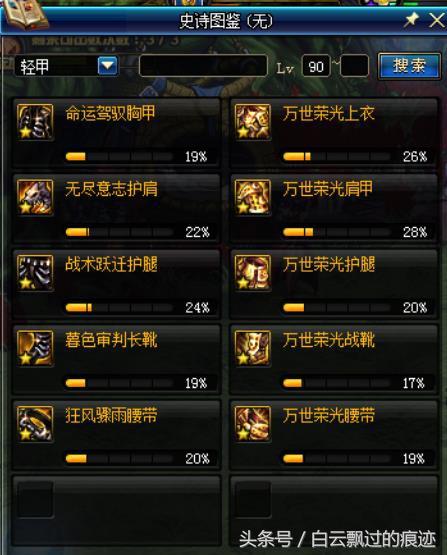Select the 万世荣光上衣 item icon

tap(253, 122)
